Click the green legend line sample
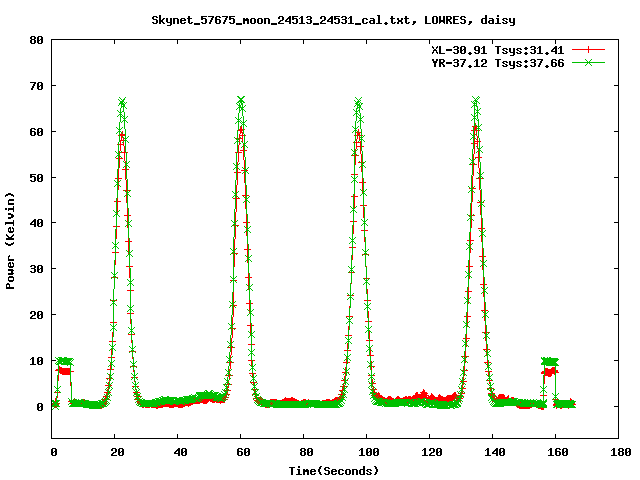 588,62
